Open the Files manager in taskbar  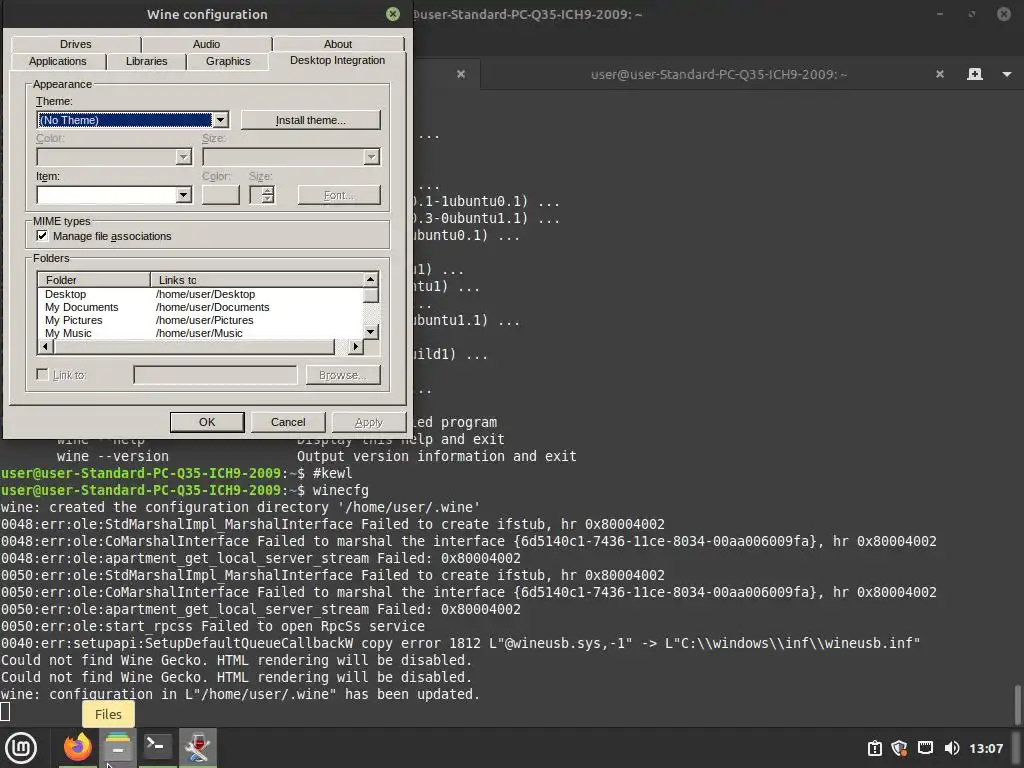[x=118, y=747]
